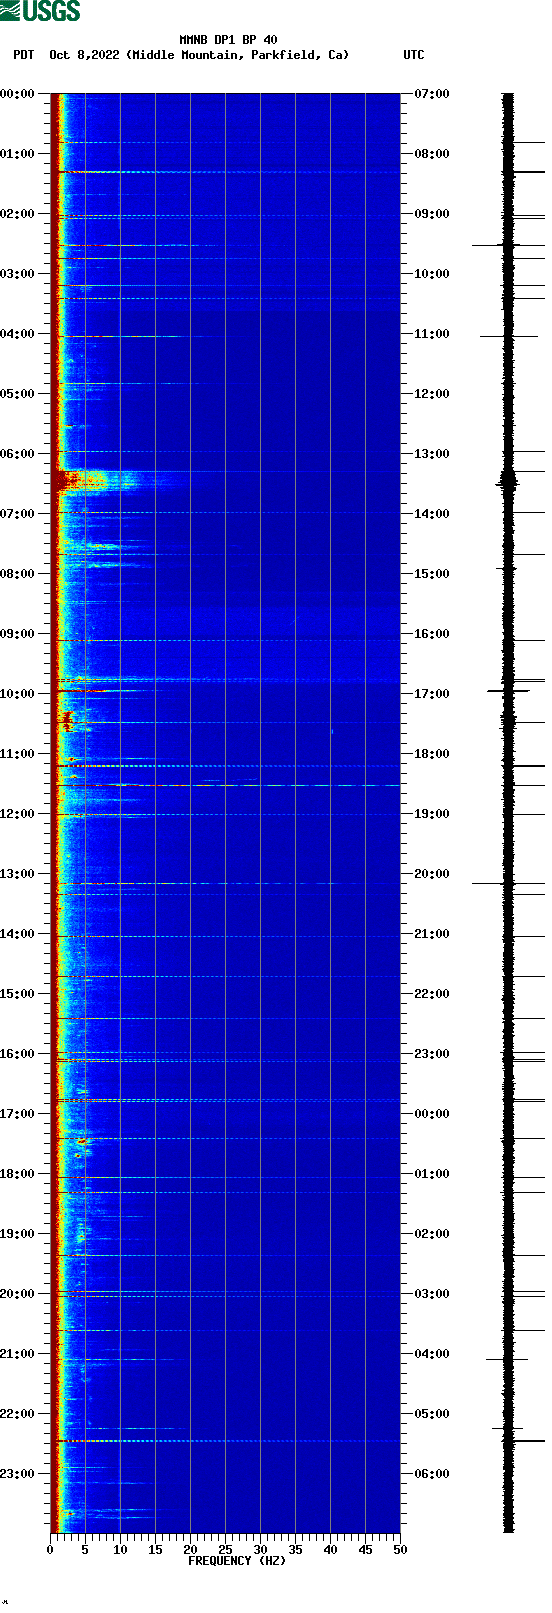Click the PDT time label '05:00'

pyautogui.click(x=18, y=394)
